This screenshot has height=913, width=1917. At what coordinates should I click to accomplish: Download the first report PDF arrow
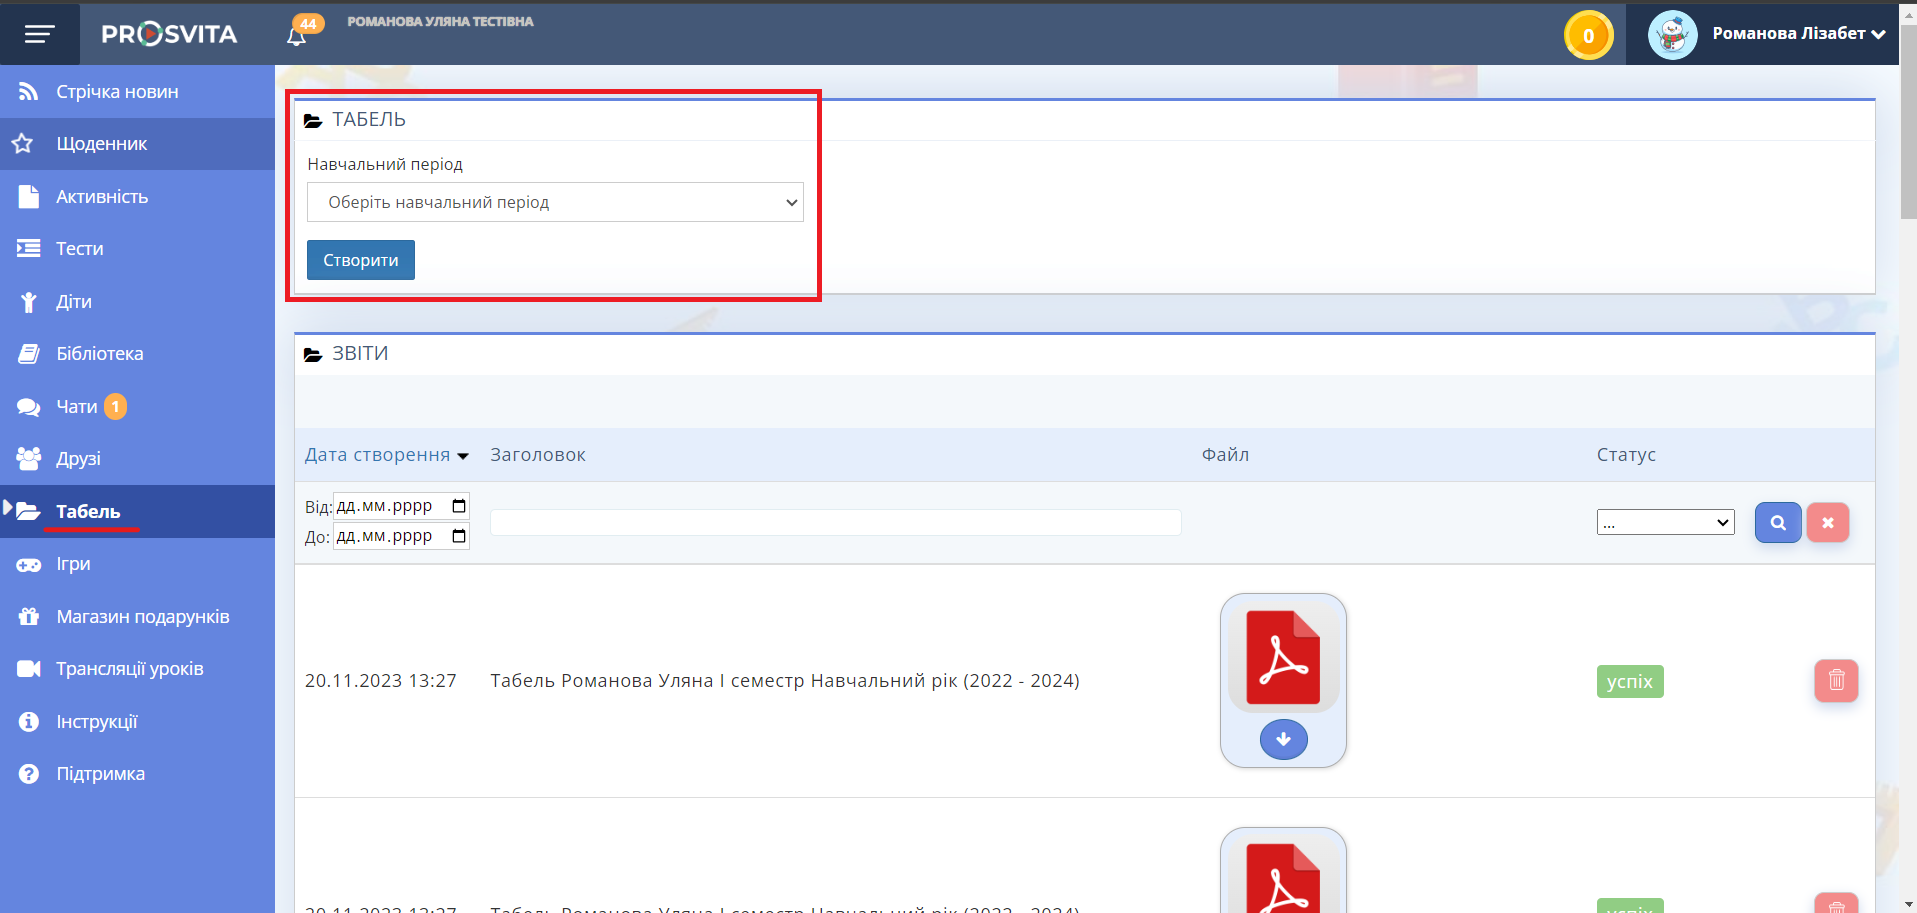click(1283, 740)
